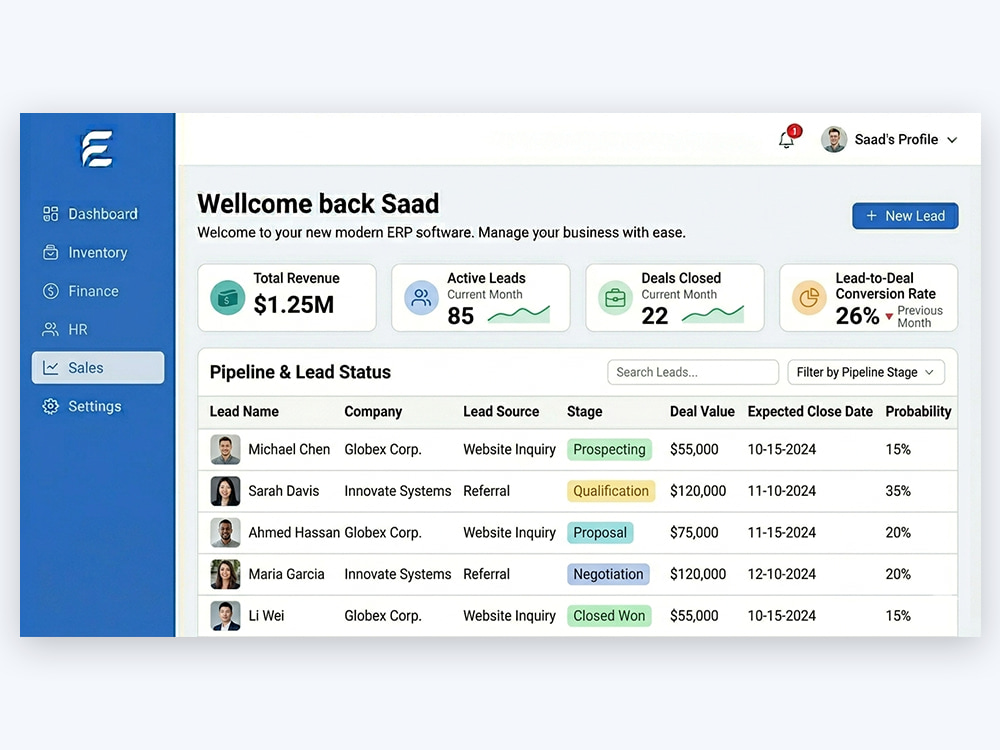This screenshot has height=750, width=1000.
Task: Click the 26% conversion rate value
Action: click(x=857, y=316)
